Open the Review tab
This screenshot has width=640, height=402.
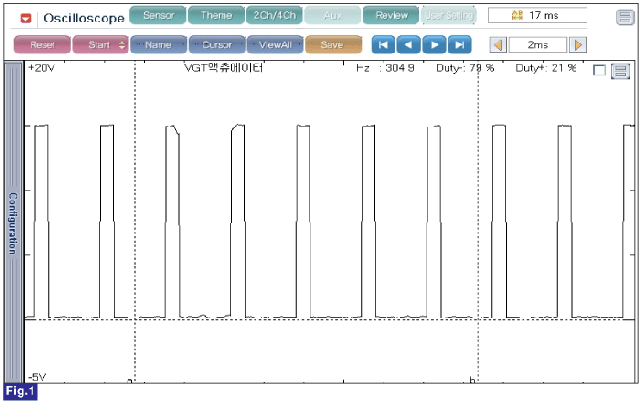[391, 16]
